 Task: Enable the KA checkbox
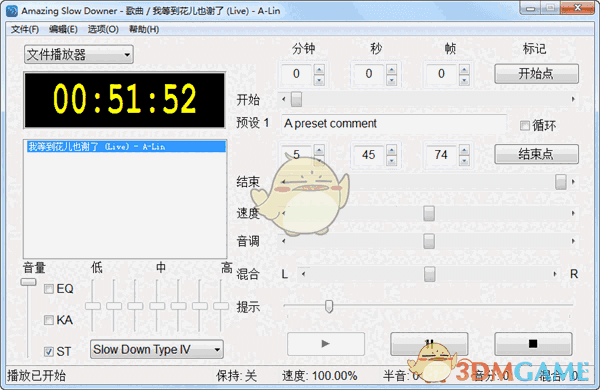click(49, 320)
